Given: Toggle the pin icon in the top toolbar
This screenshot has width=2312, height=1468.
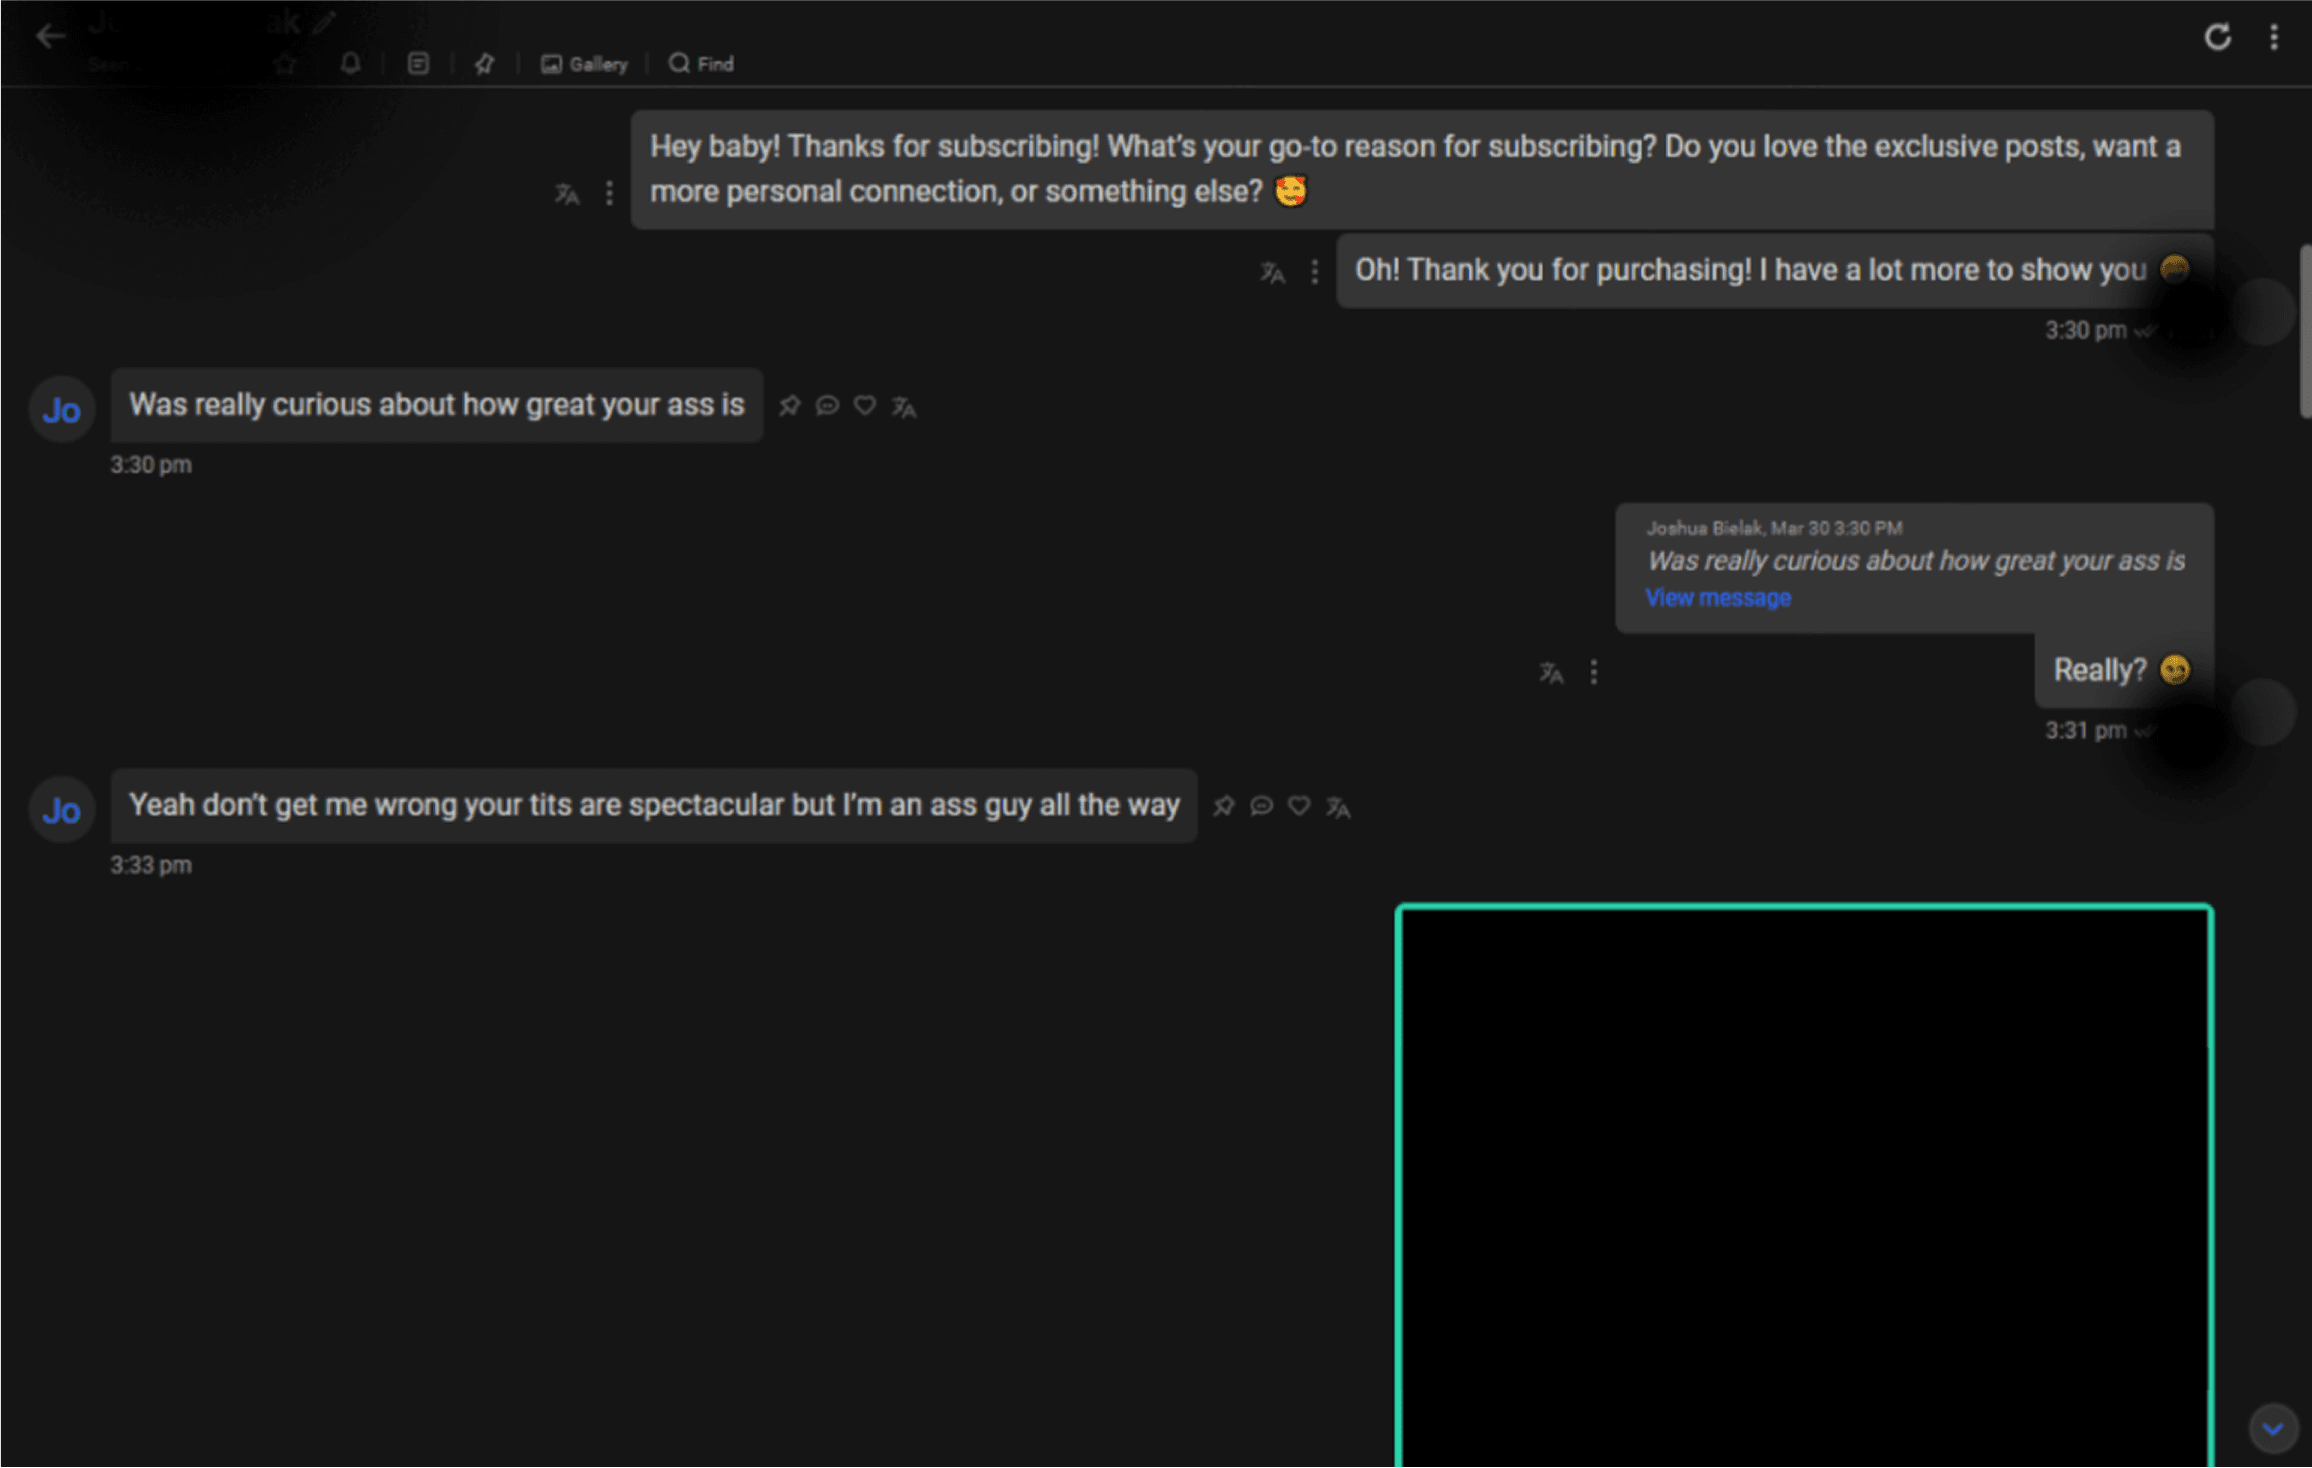Looking at the screenshot, I should pyautogui.click(x=485, y=63).
